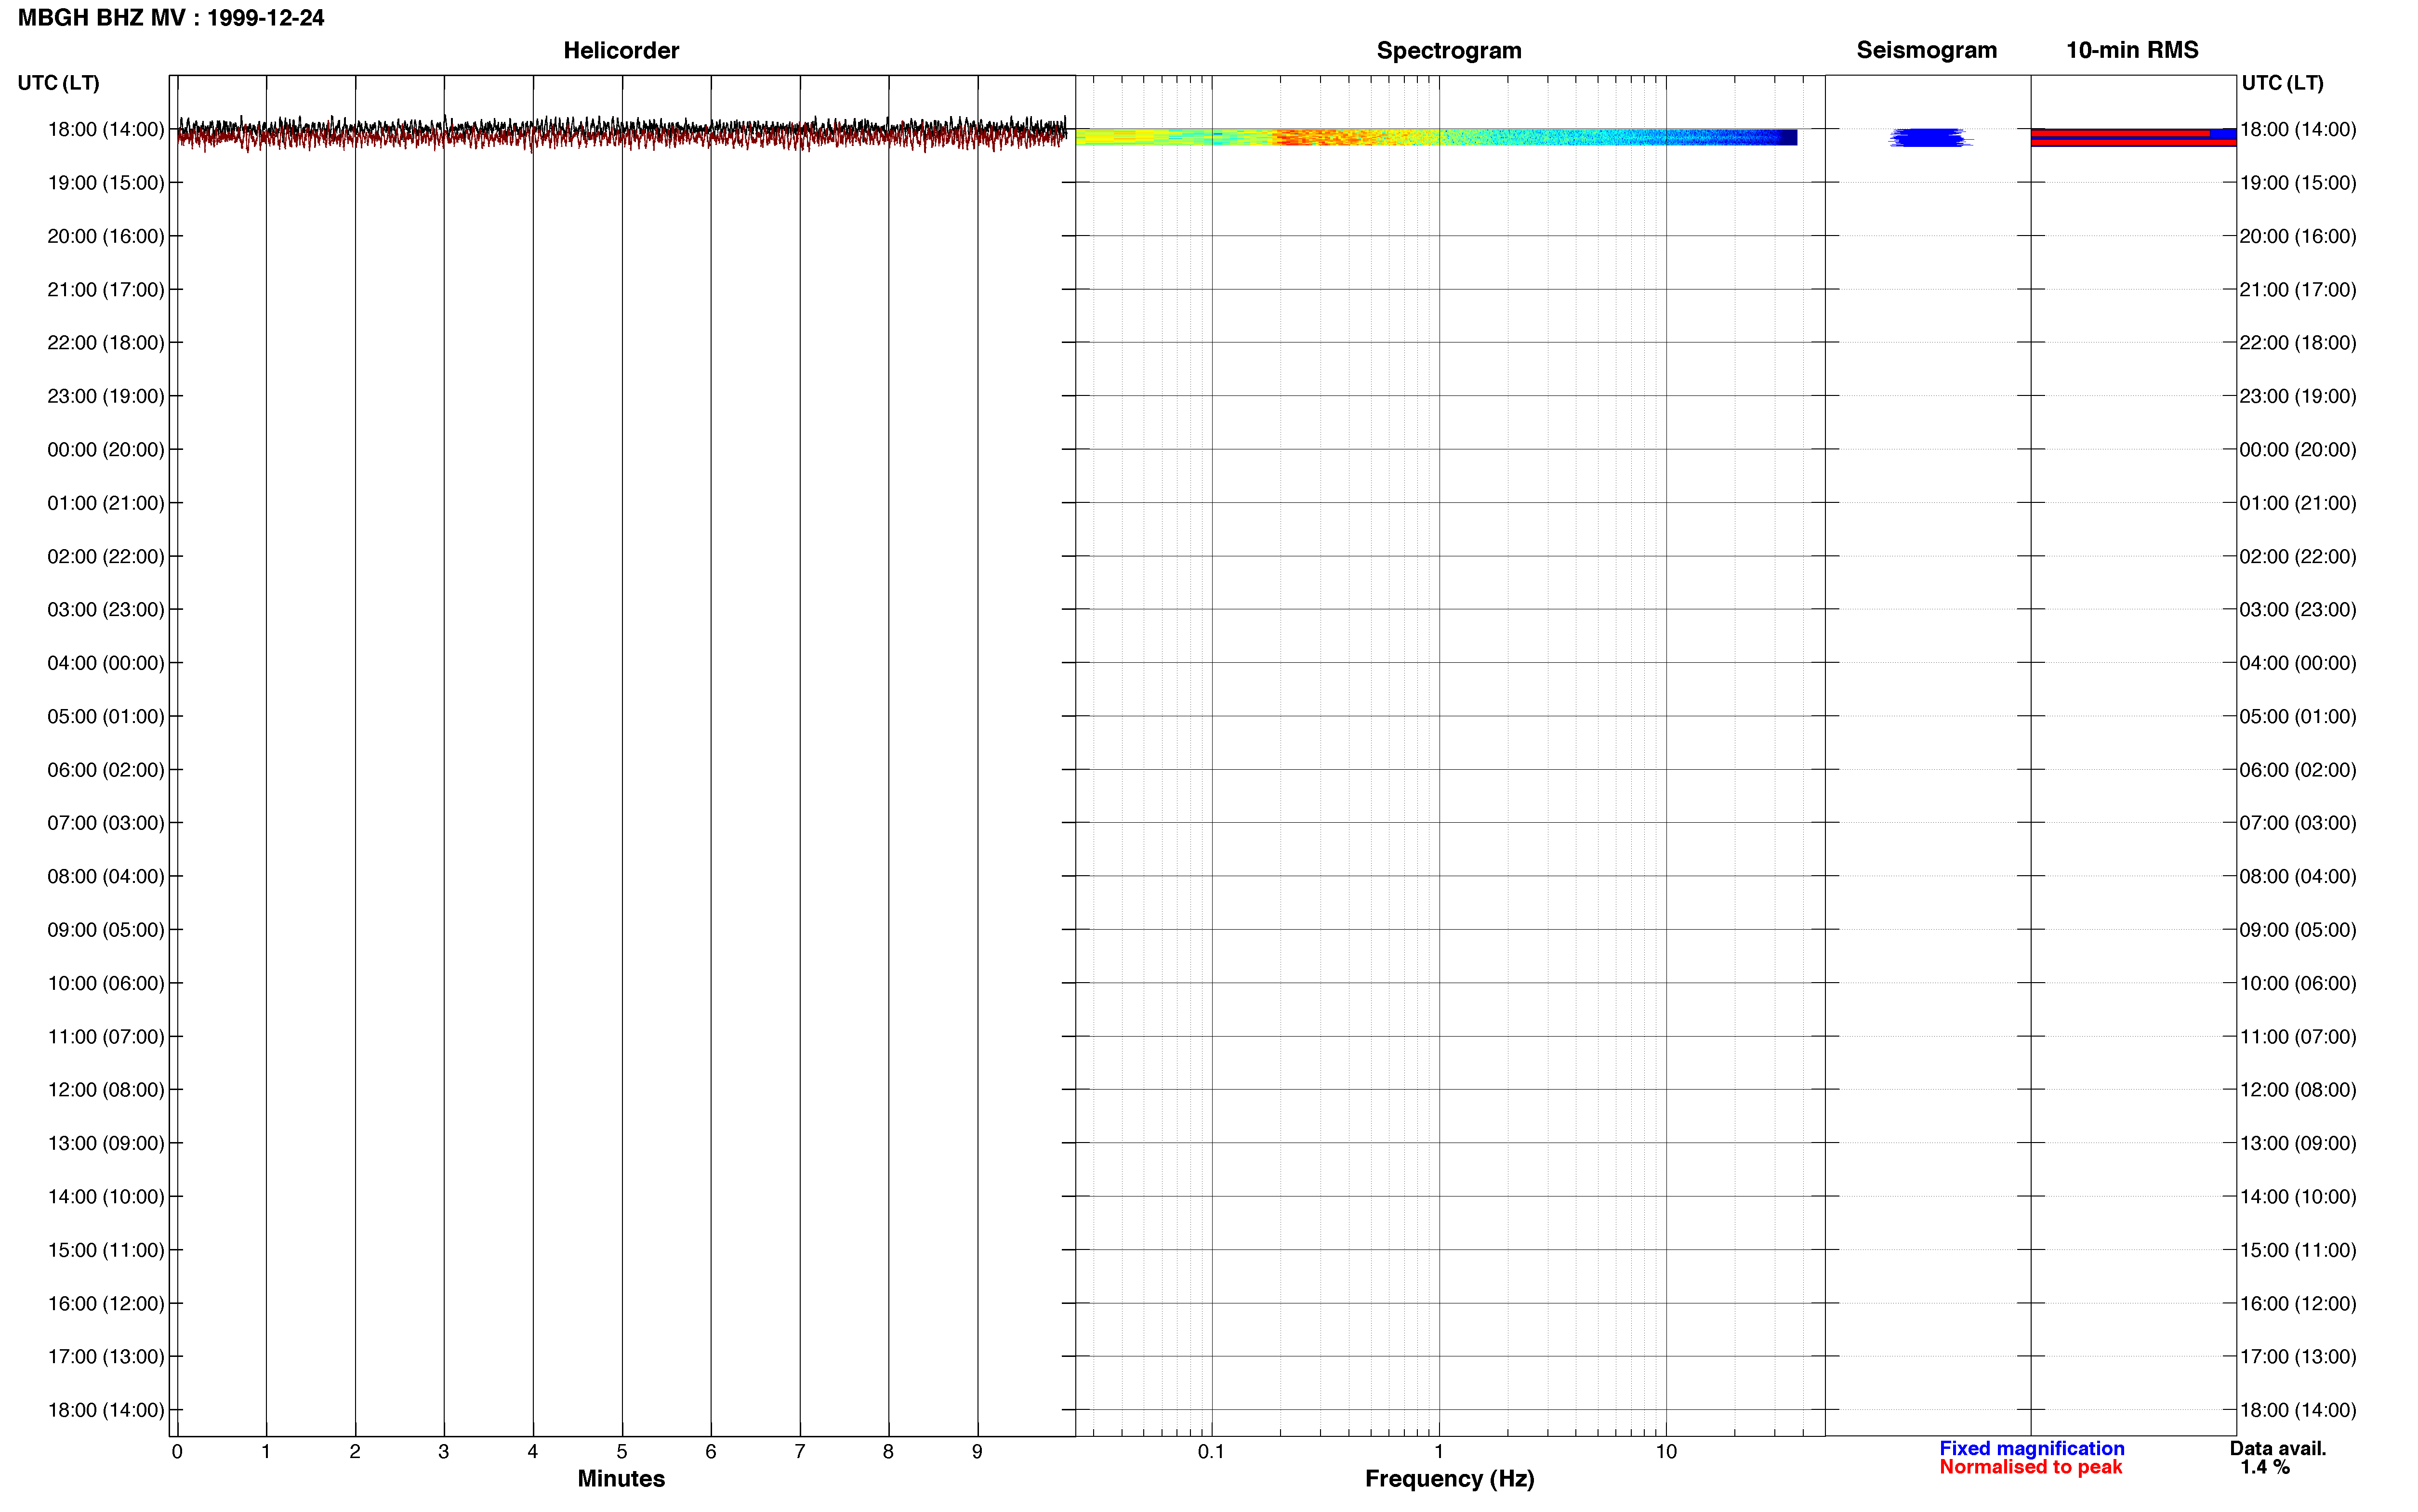
Task: Click left axis label '23:00 (19:00)'
Action: coord(106,396)
